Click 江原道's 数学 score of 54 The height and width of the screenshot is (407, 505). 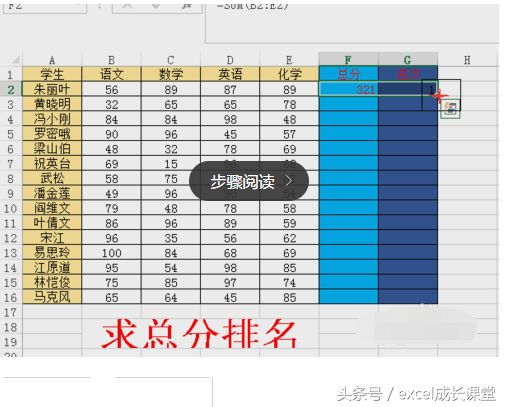pos(171,268)
